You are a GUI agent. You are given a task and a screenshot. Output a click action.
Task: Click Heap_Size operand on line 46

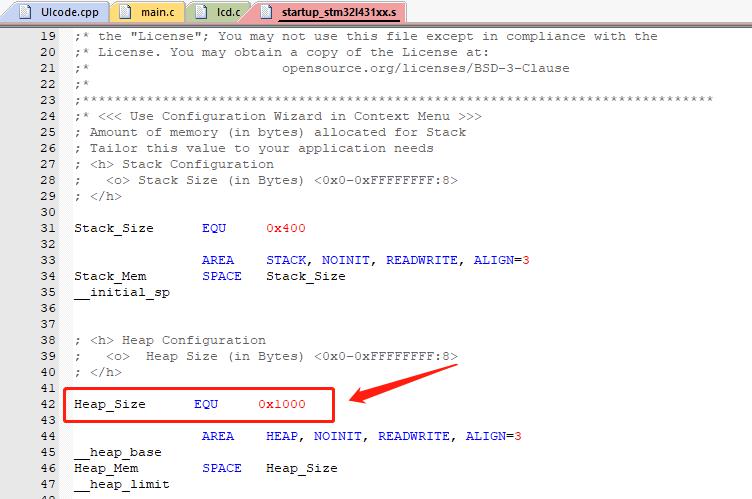point(302,468)
